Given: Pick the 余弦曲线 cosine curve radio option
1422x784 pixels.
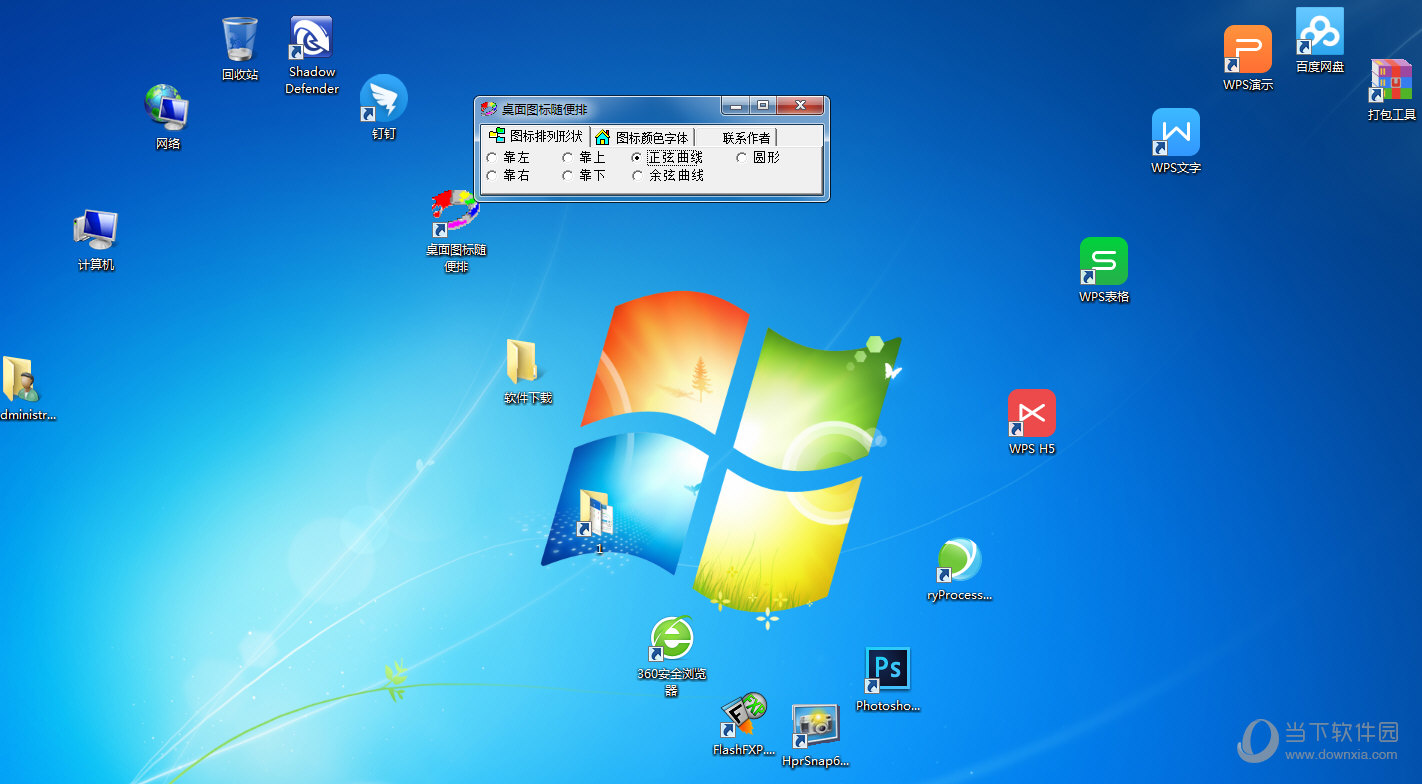Looking at the screenshot, I should 668,175.
